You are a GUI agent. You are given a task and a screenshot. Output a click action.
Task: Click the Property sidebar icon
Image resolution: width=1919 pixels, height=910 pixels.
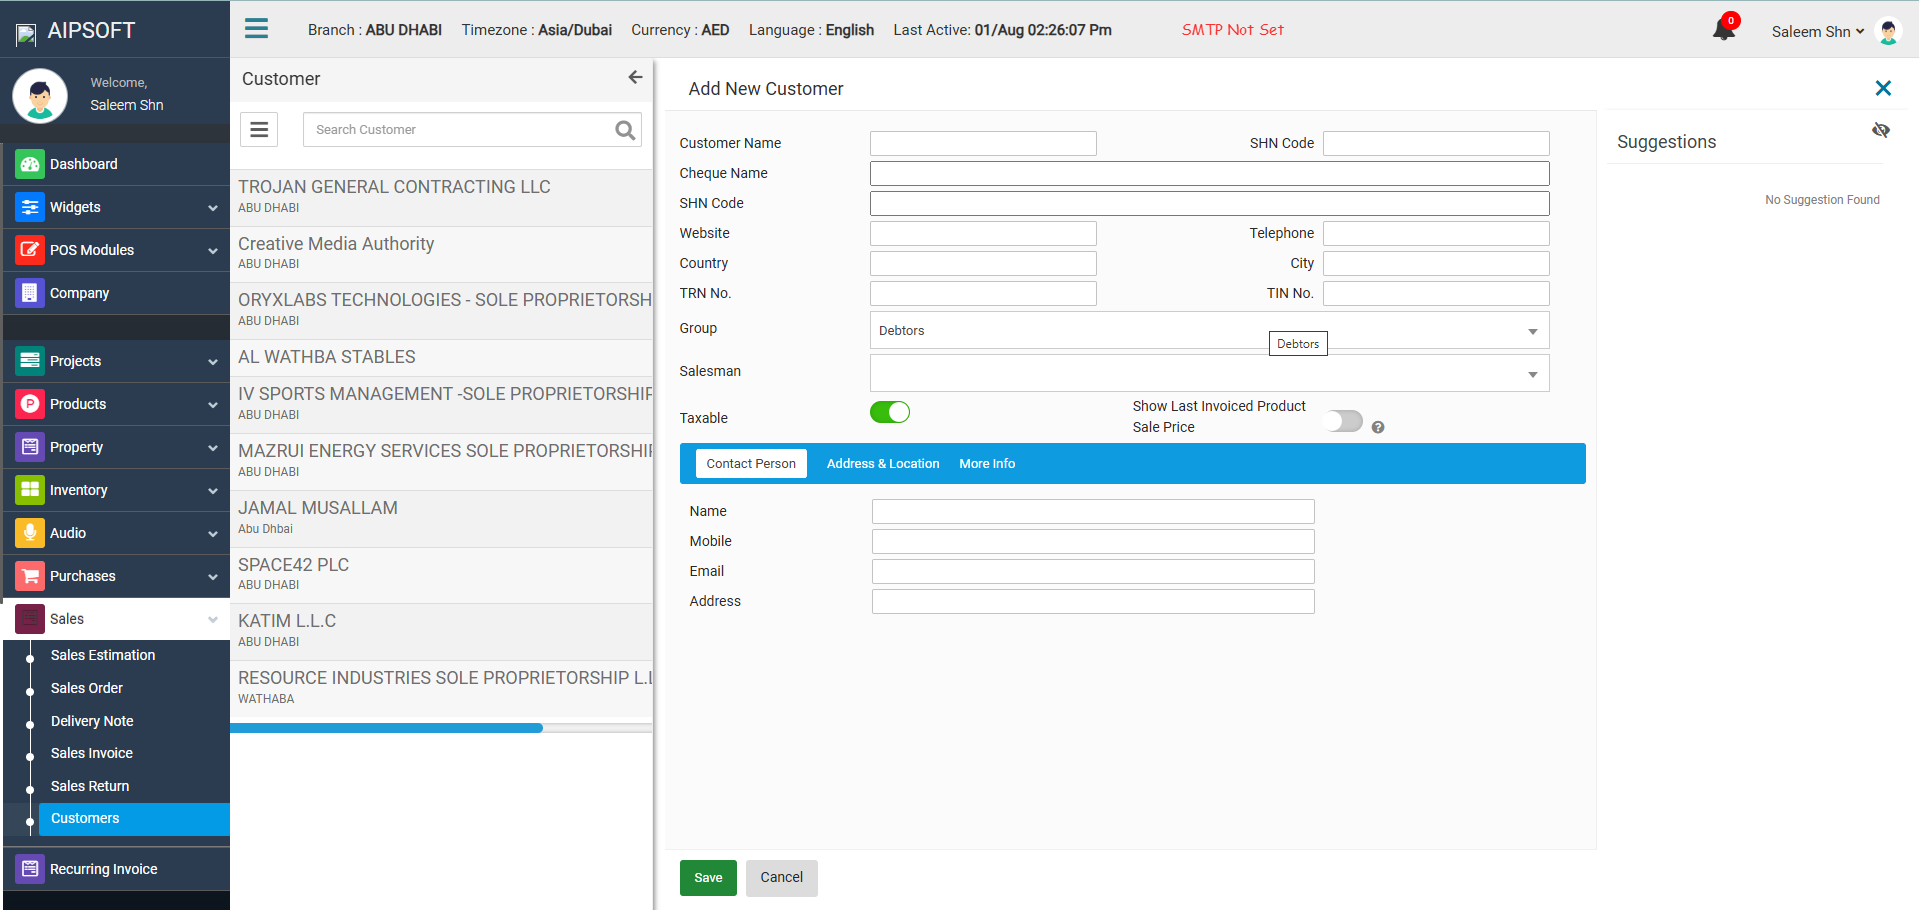(x=30, y=447)
